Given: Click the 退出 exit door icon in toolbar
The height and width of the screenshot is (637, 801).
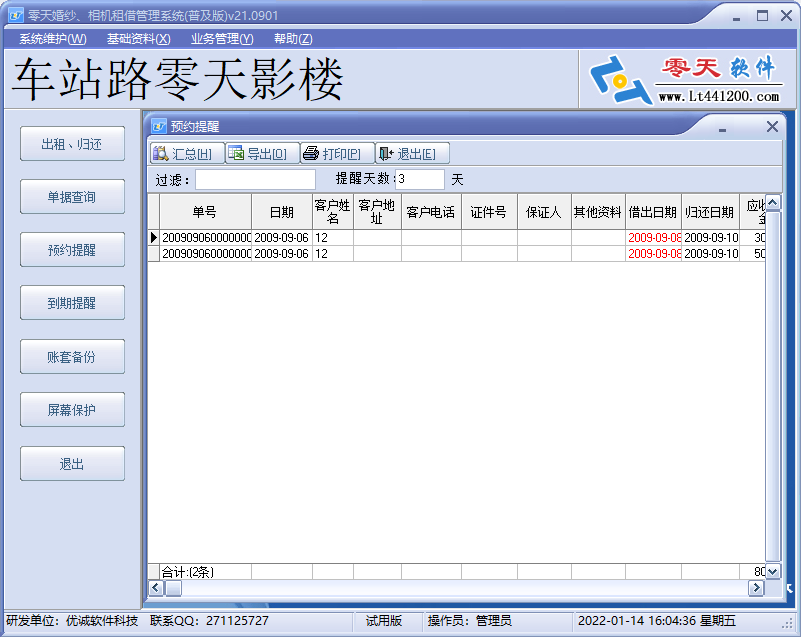Looking at the screenshot, I should tap(386, 153).
